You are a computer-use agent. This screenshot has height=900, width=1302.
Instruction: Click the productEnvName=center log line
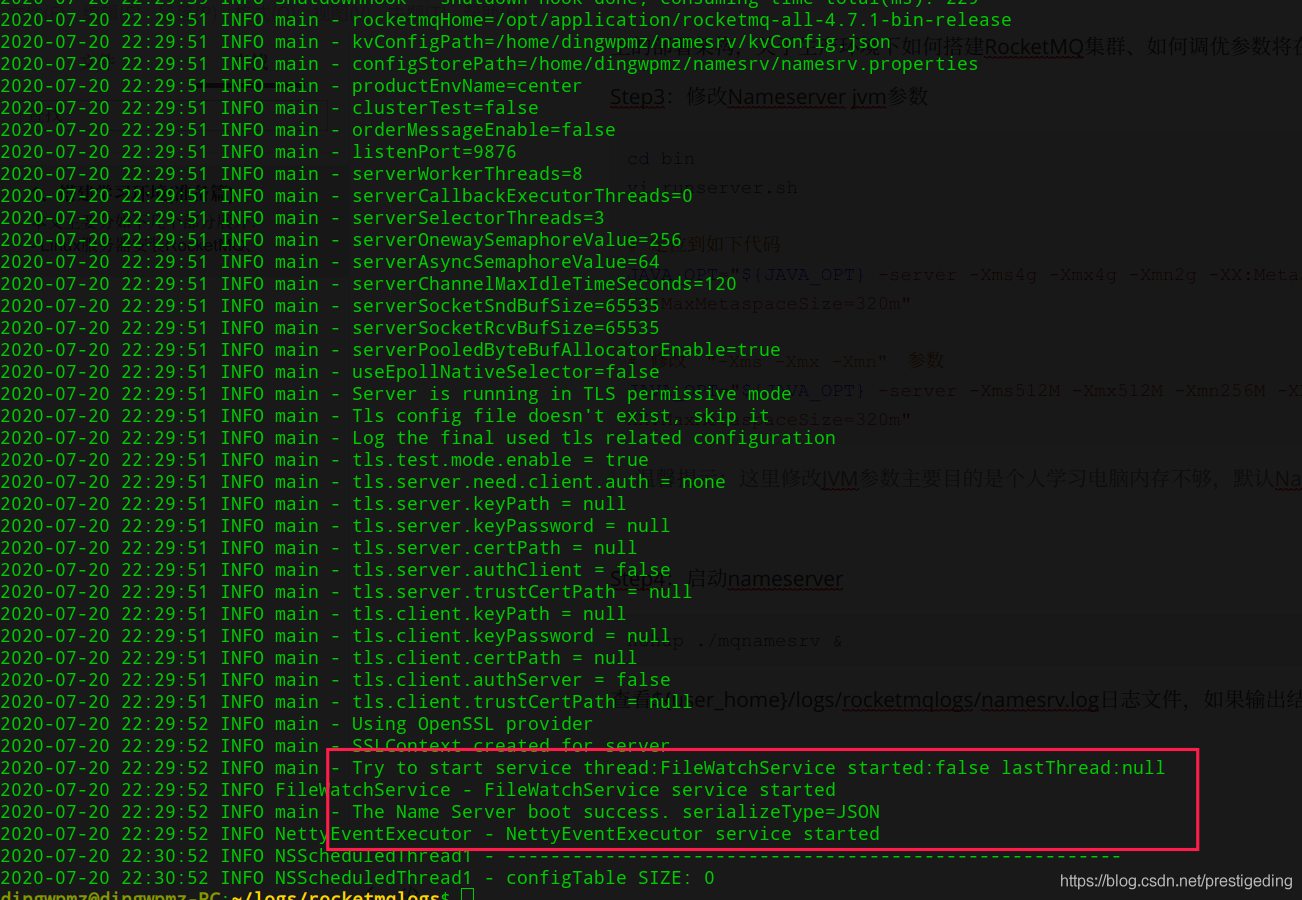tap(466, 86)
